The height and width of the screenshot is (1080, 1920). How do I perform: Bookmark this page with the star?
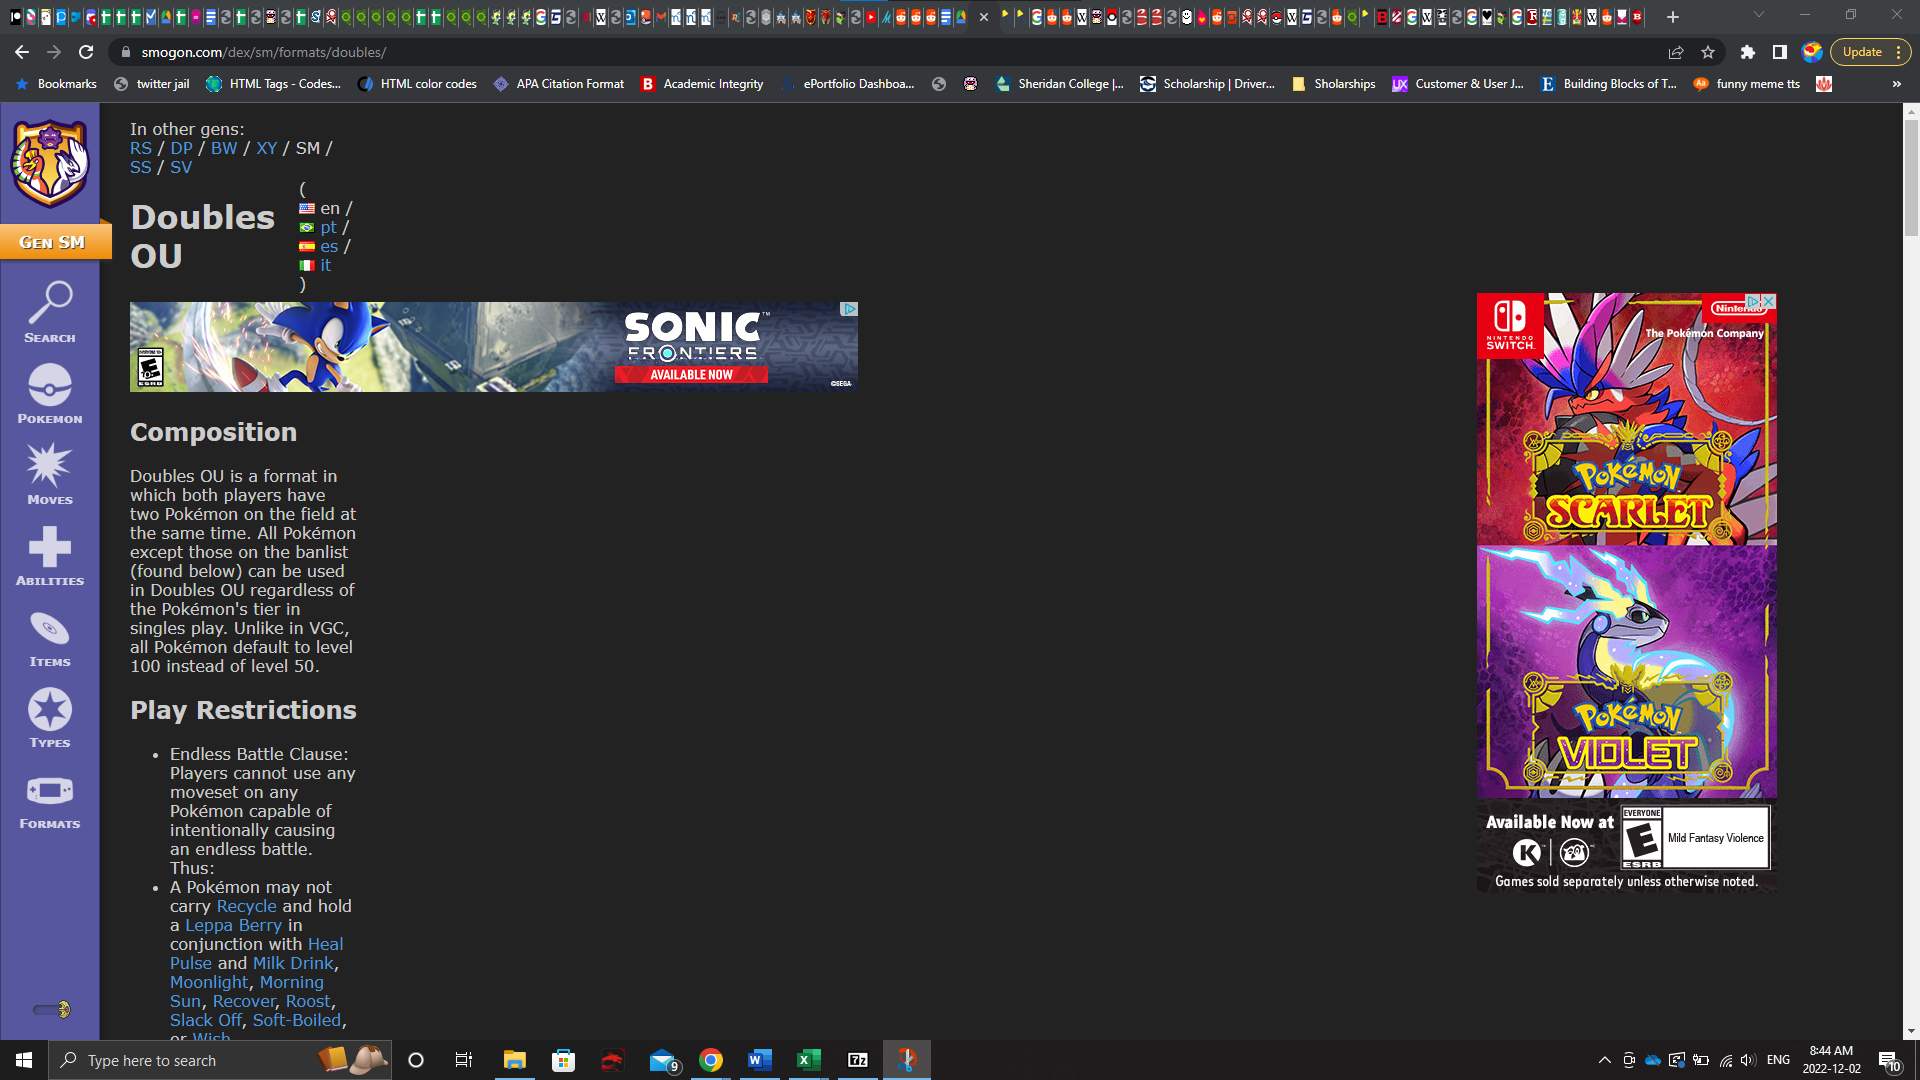point(1708,52)
